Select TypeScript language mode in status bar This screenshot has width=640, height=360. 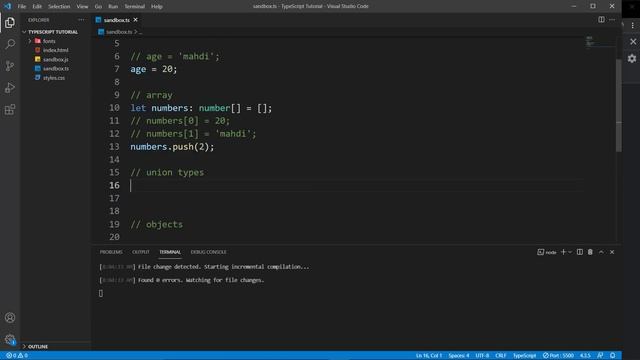click(x=524, y=356)
